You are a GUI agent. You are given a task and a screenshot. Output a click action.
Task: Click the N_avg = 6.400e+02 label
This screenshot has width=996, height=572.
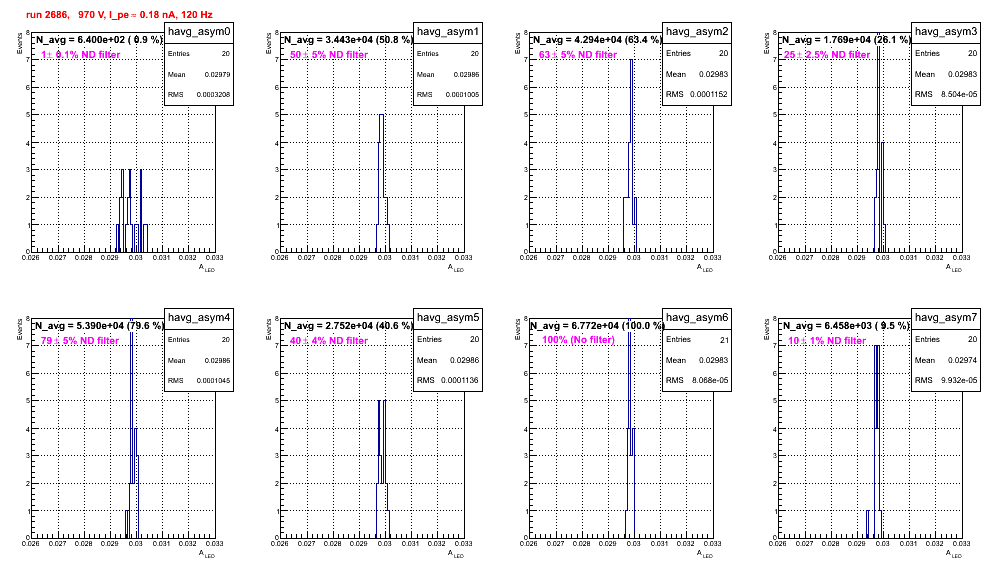pyautogui.click(x=98, y=39)
